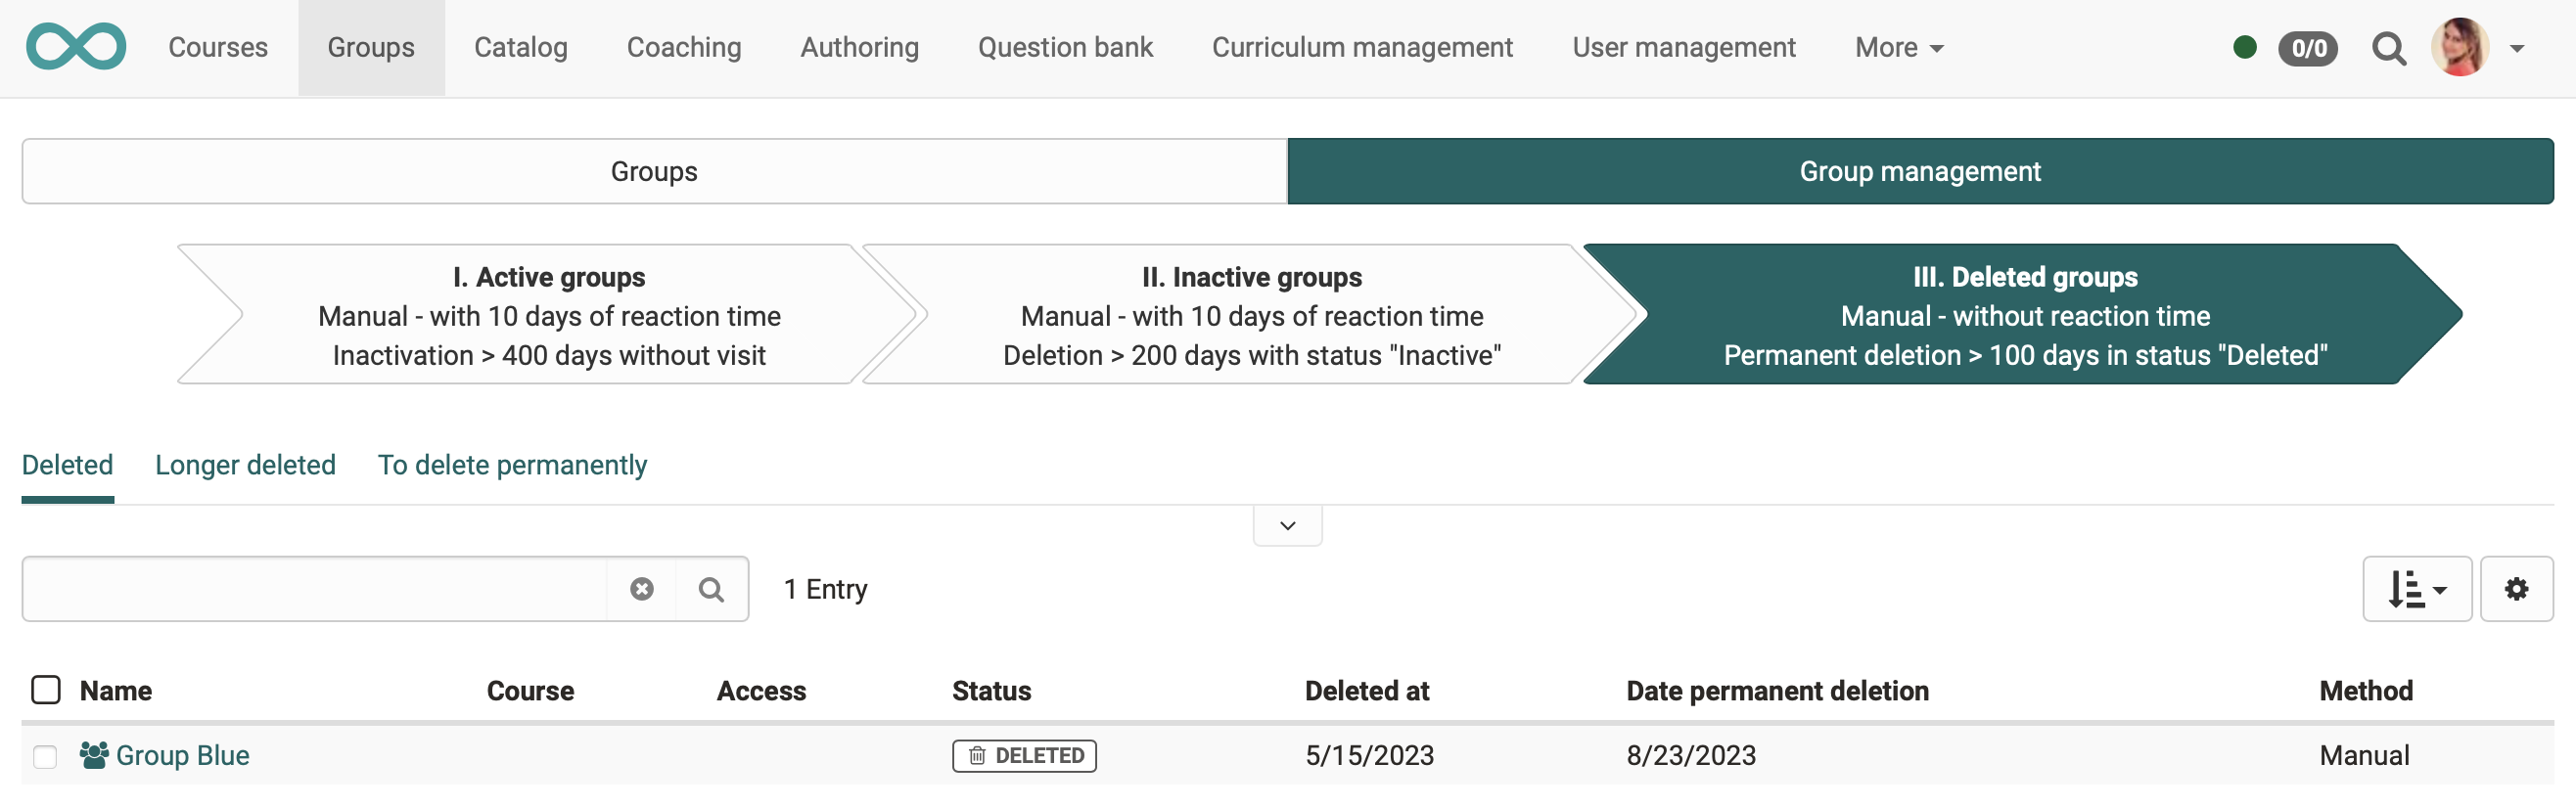Image resolution: width=2576 pixels, height=808 pixels.
Task: Click the 1 Entry count label
Action: (825, 589)
